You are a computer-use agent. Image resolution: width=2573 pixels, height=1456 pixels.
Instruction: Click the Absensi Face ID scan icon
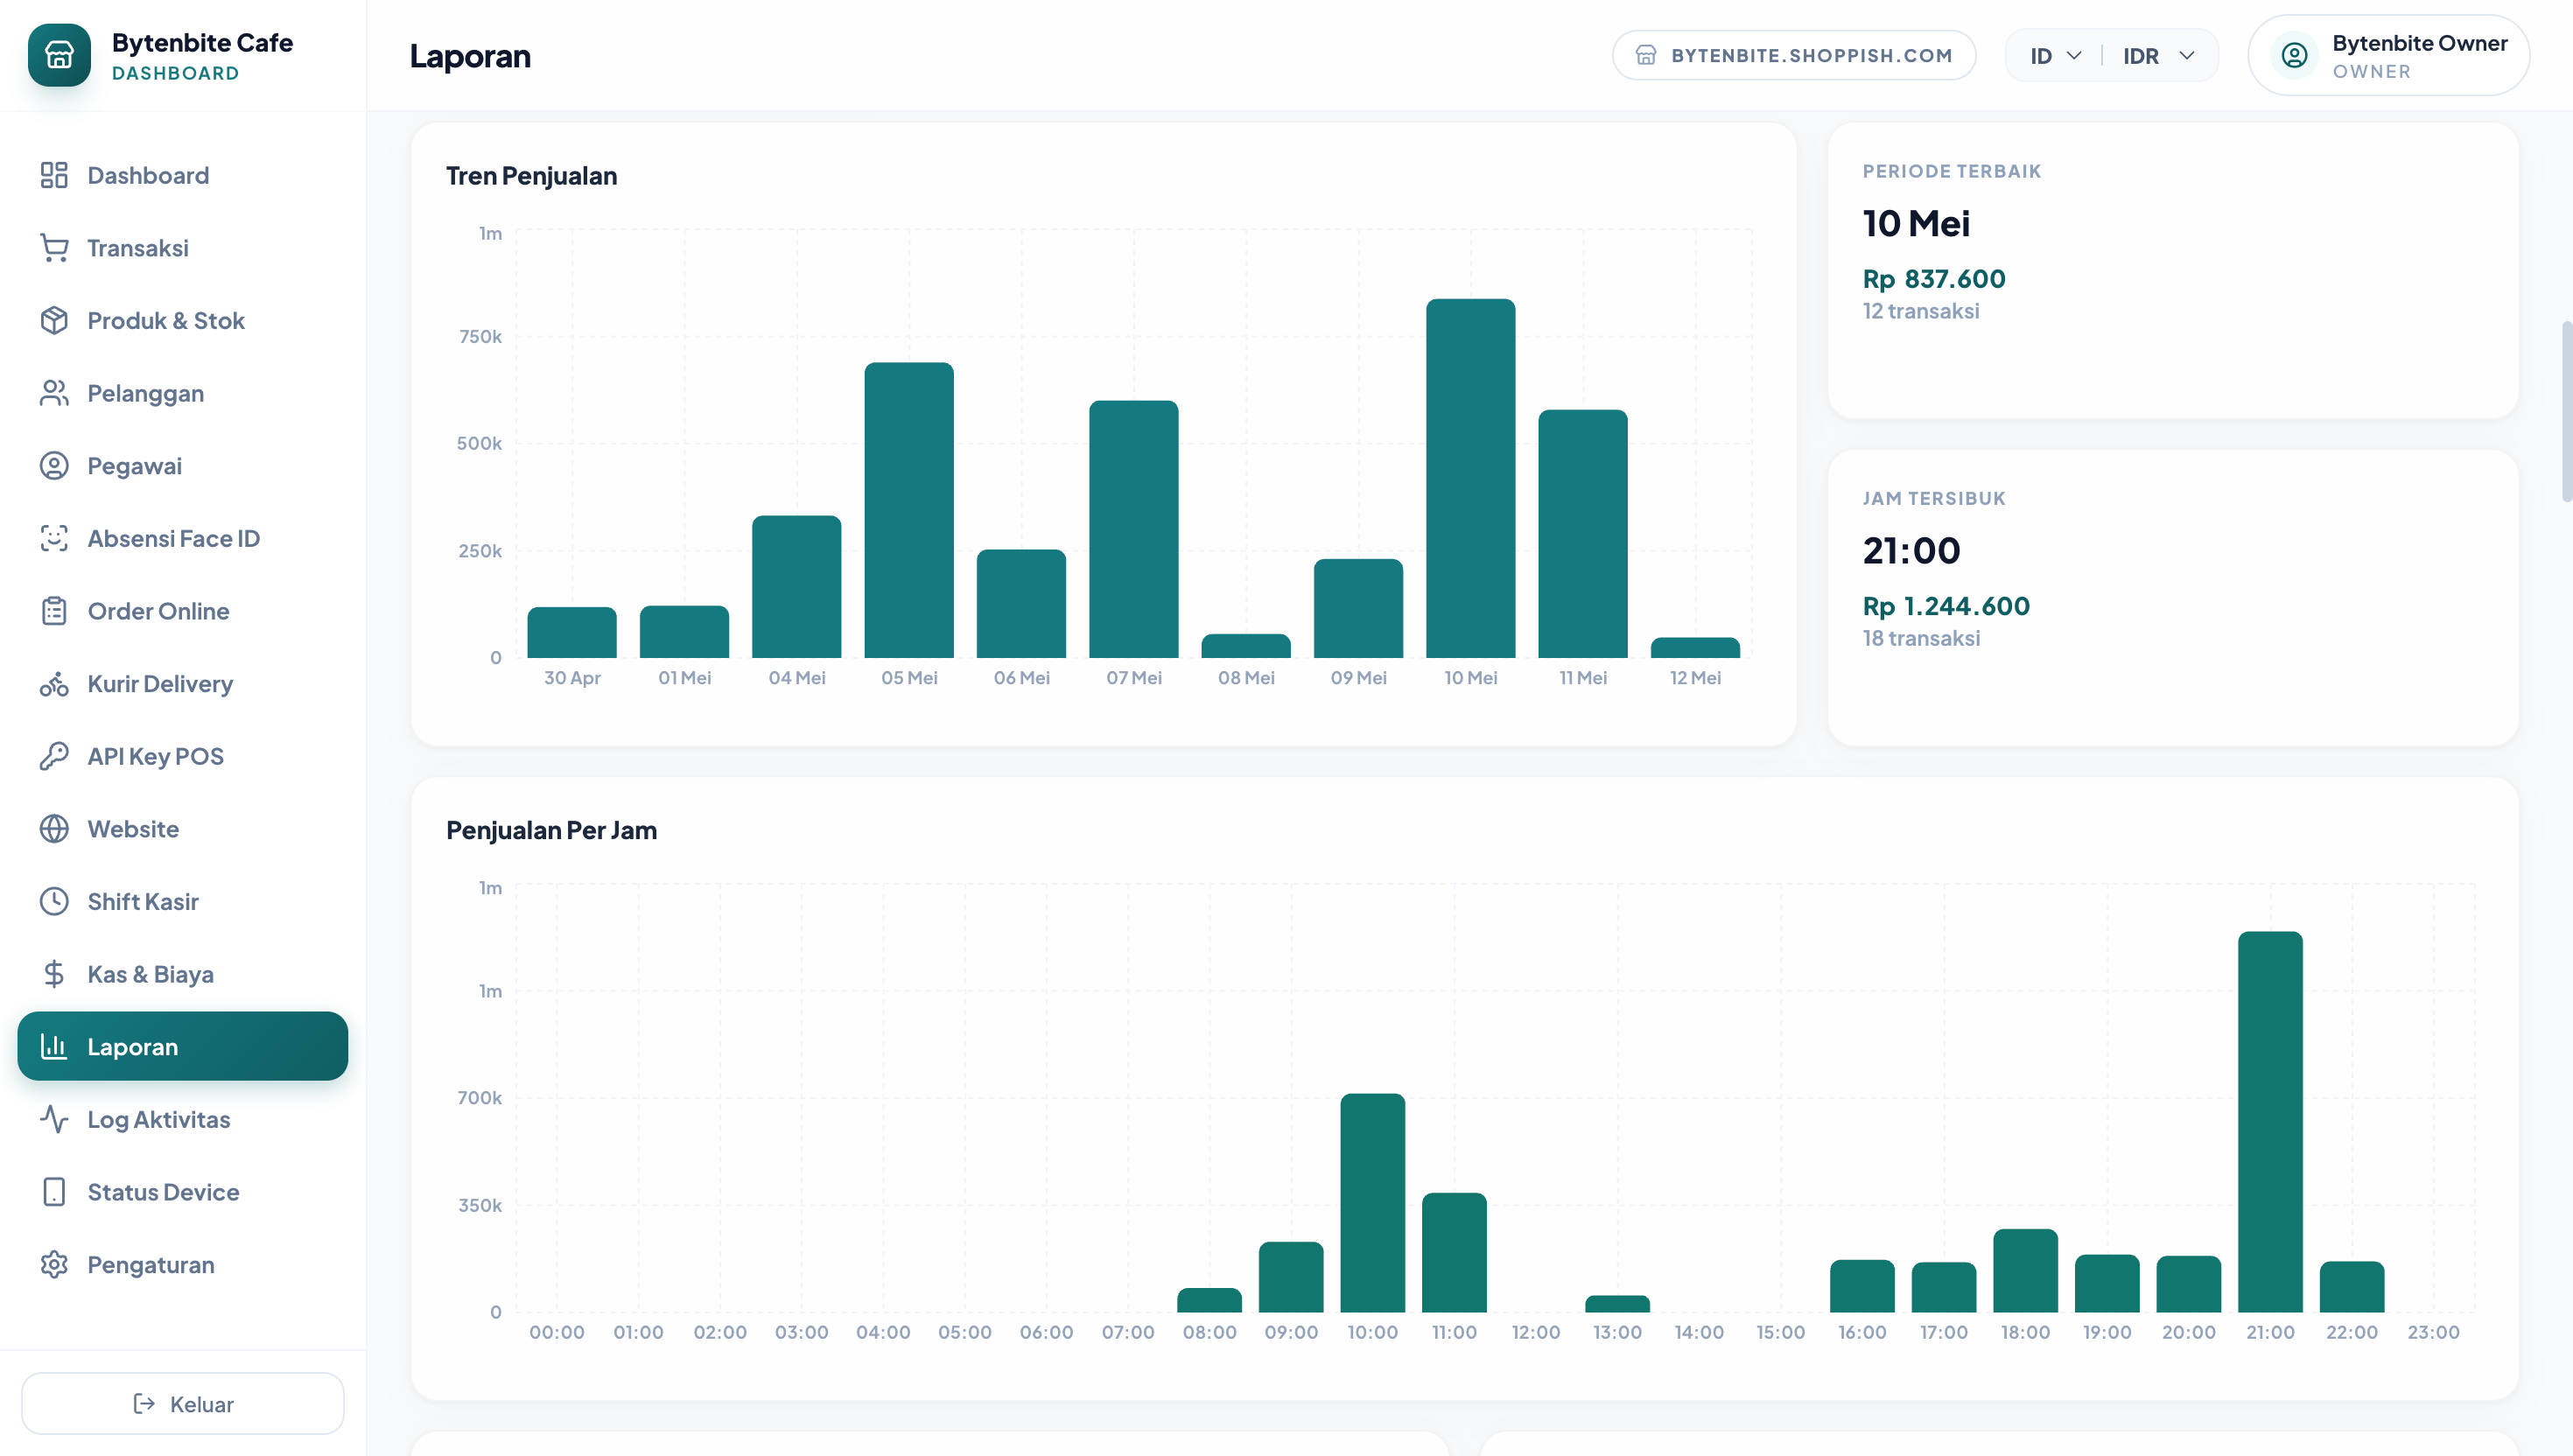pos(54,538)
